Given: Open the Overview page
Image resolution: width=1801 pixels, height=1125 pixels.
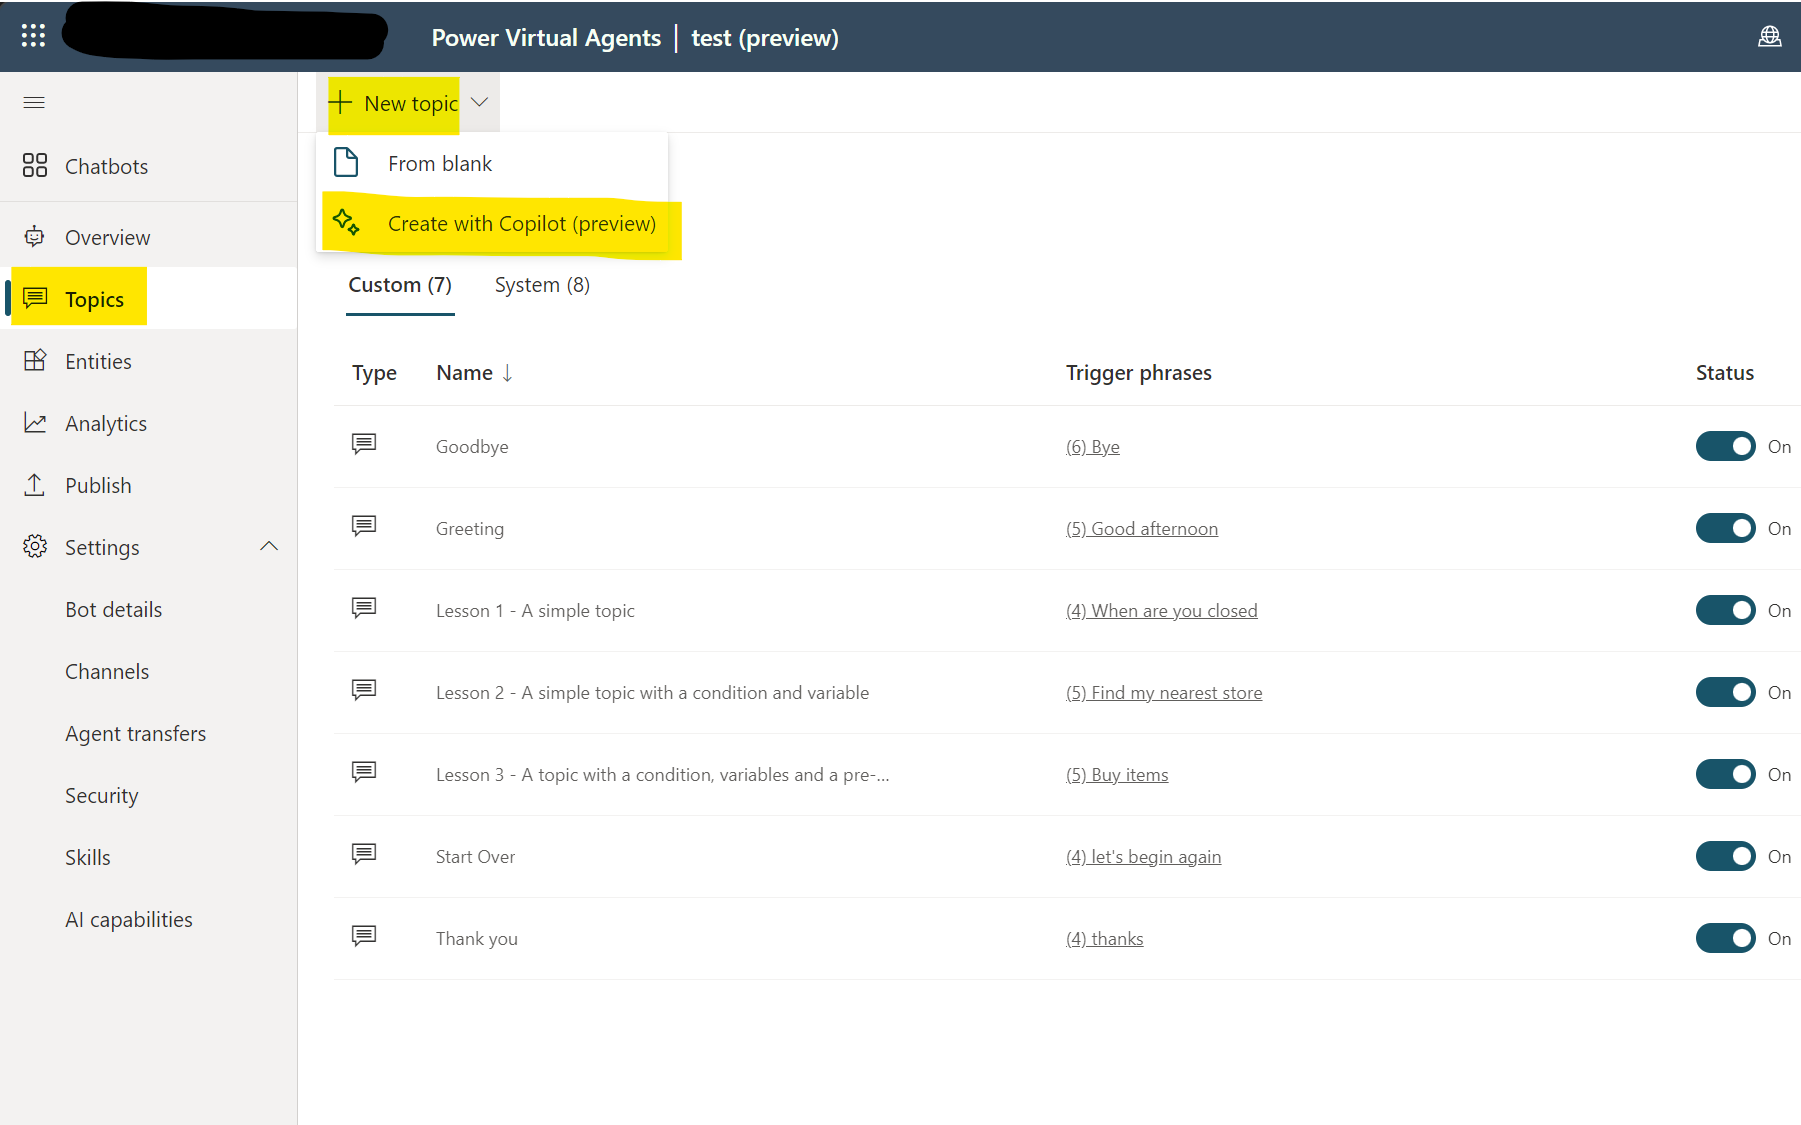Looking at the screenshot, I should pos(149,237).
